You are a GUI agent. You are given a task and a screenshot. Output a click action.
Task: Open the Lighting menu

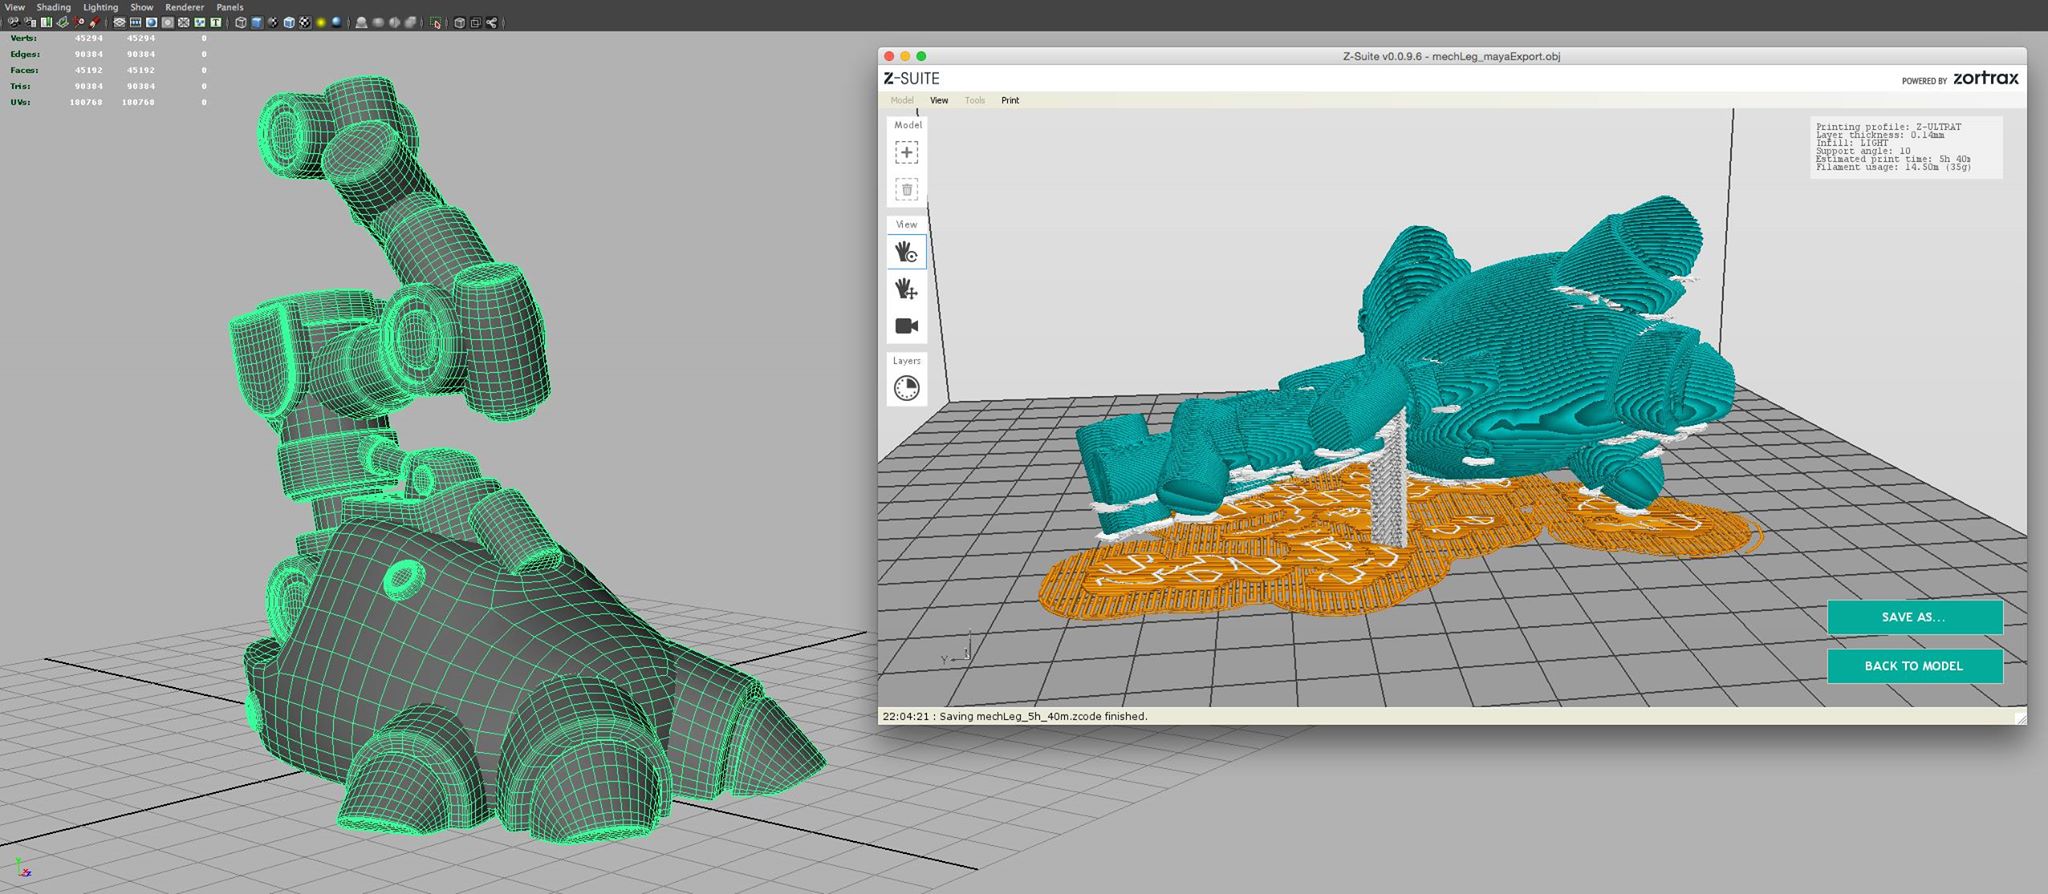pos(100,7)
